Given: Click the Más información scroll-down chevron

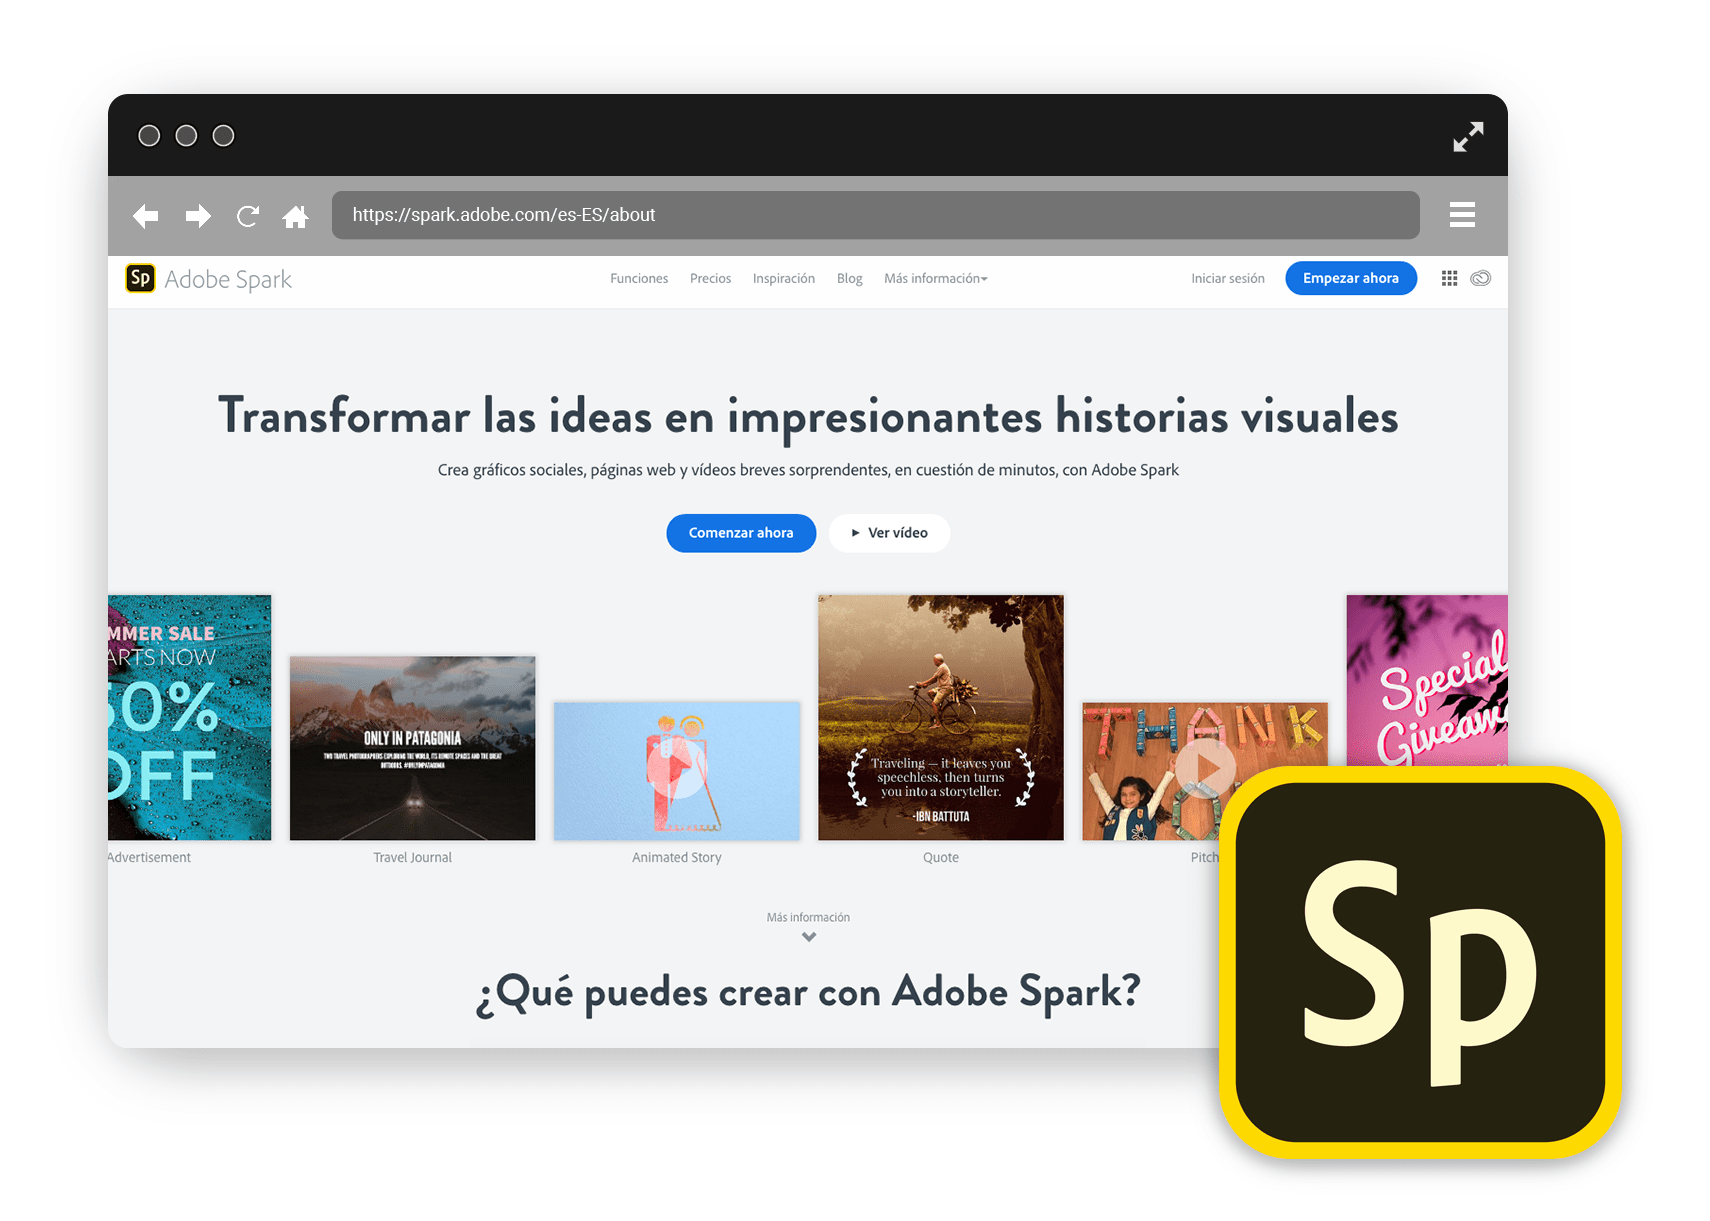Looking at the screenshot, I should click(809, 937).
